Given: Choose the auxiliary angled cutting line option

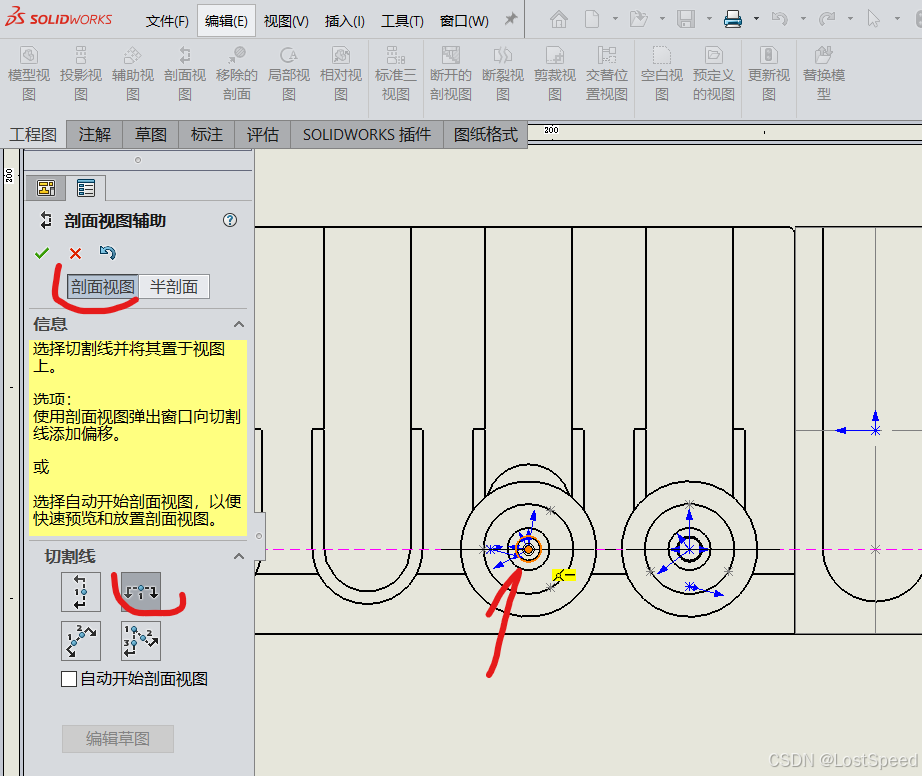Looking at the screenshot, I should point(81,641).
